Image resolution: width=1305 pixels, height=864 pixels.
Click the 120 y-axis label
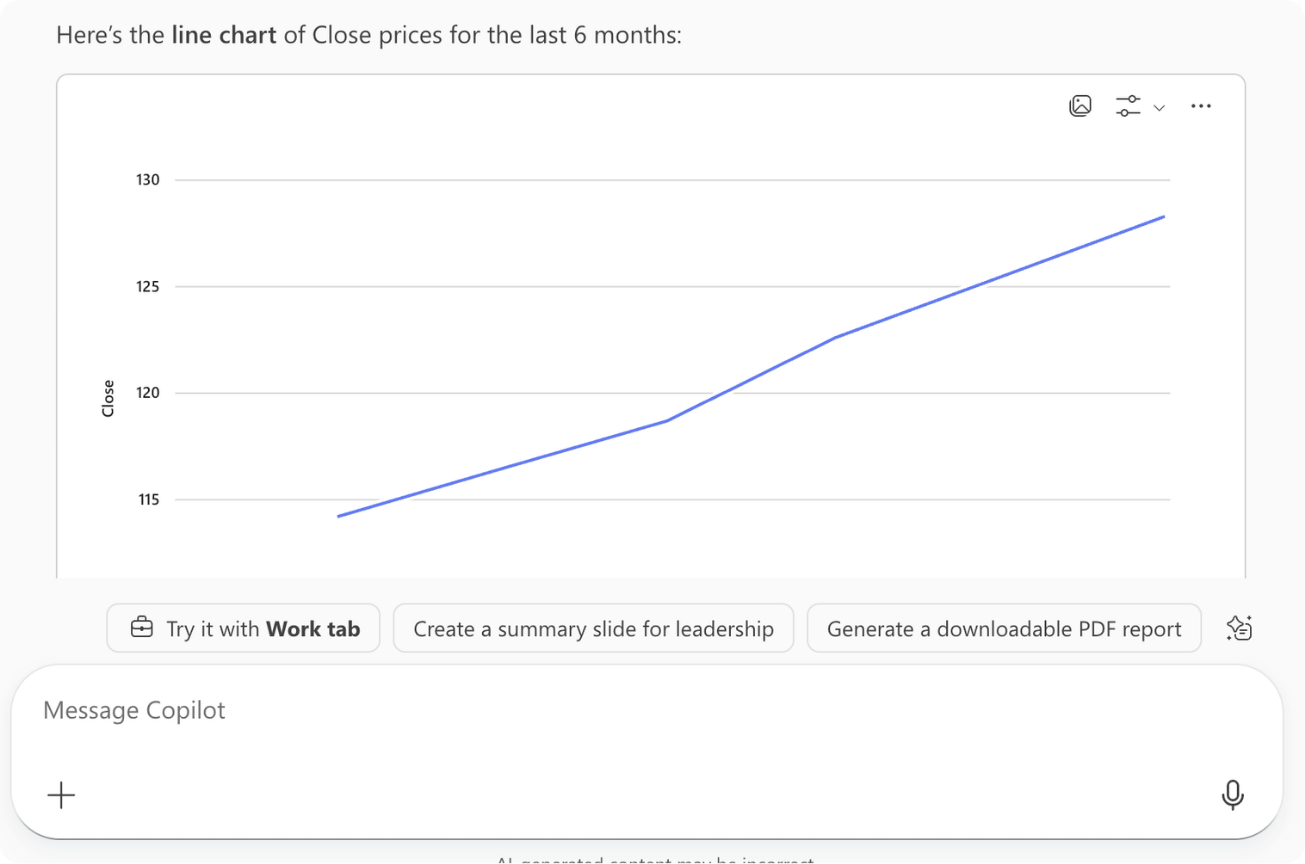148,393
